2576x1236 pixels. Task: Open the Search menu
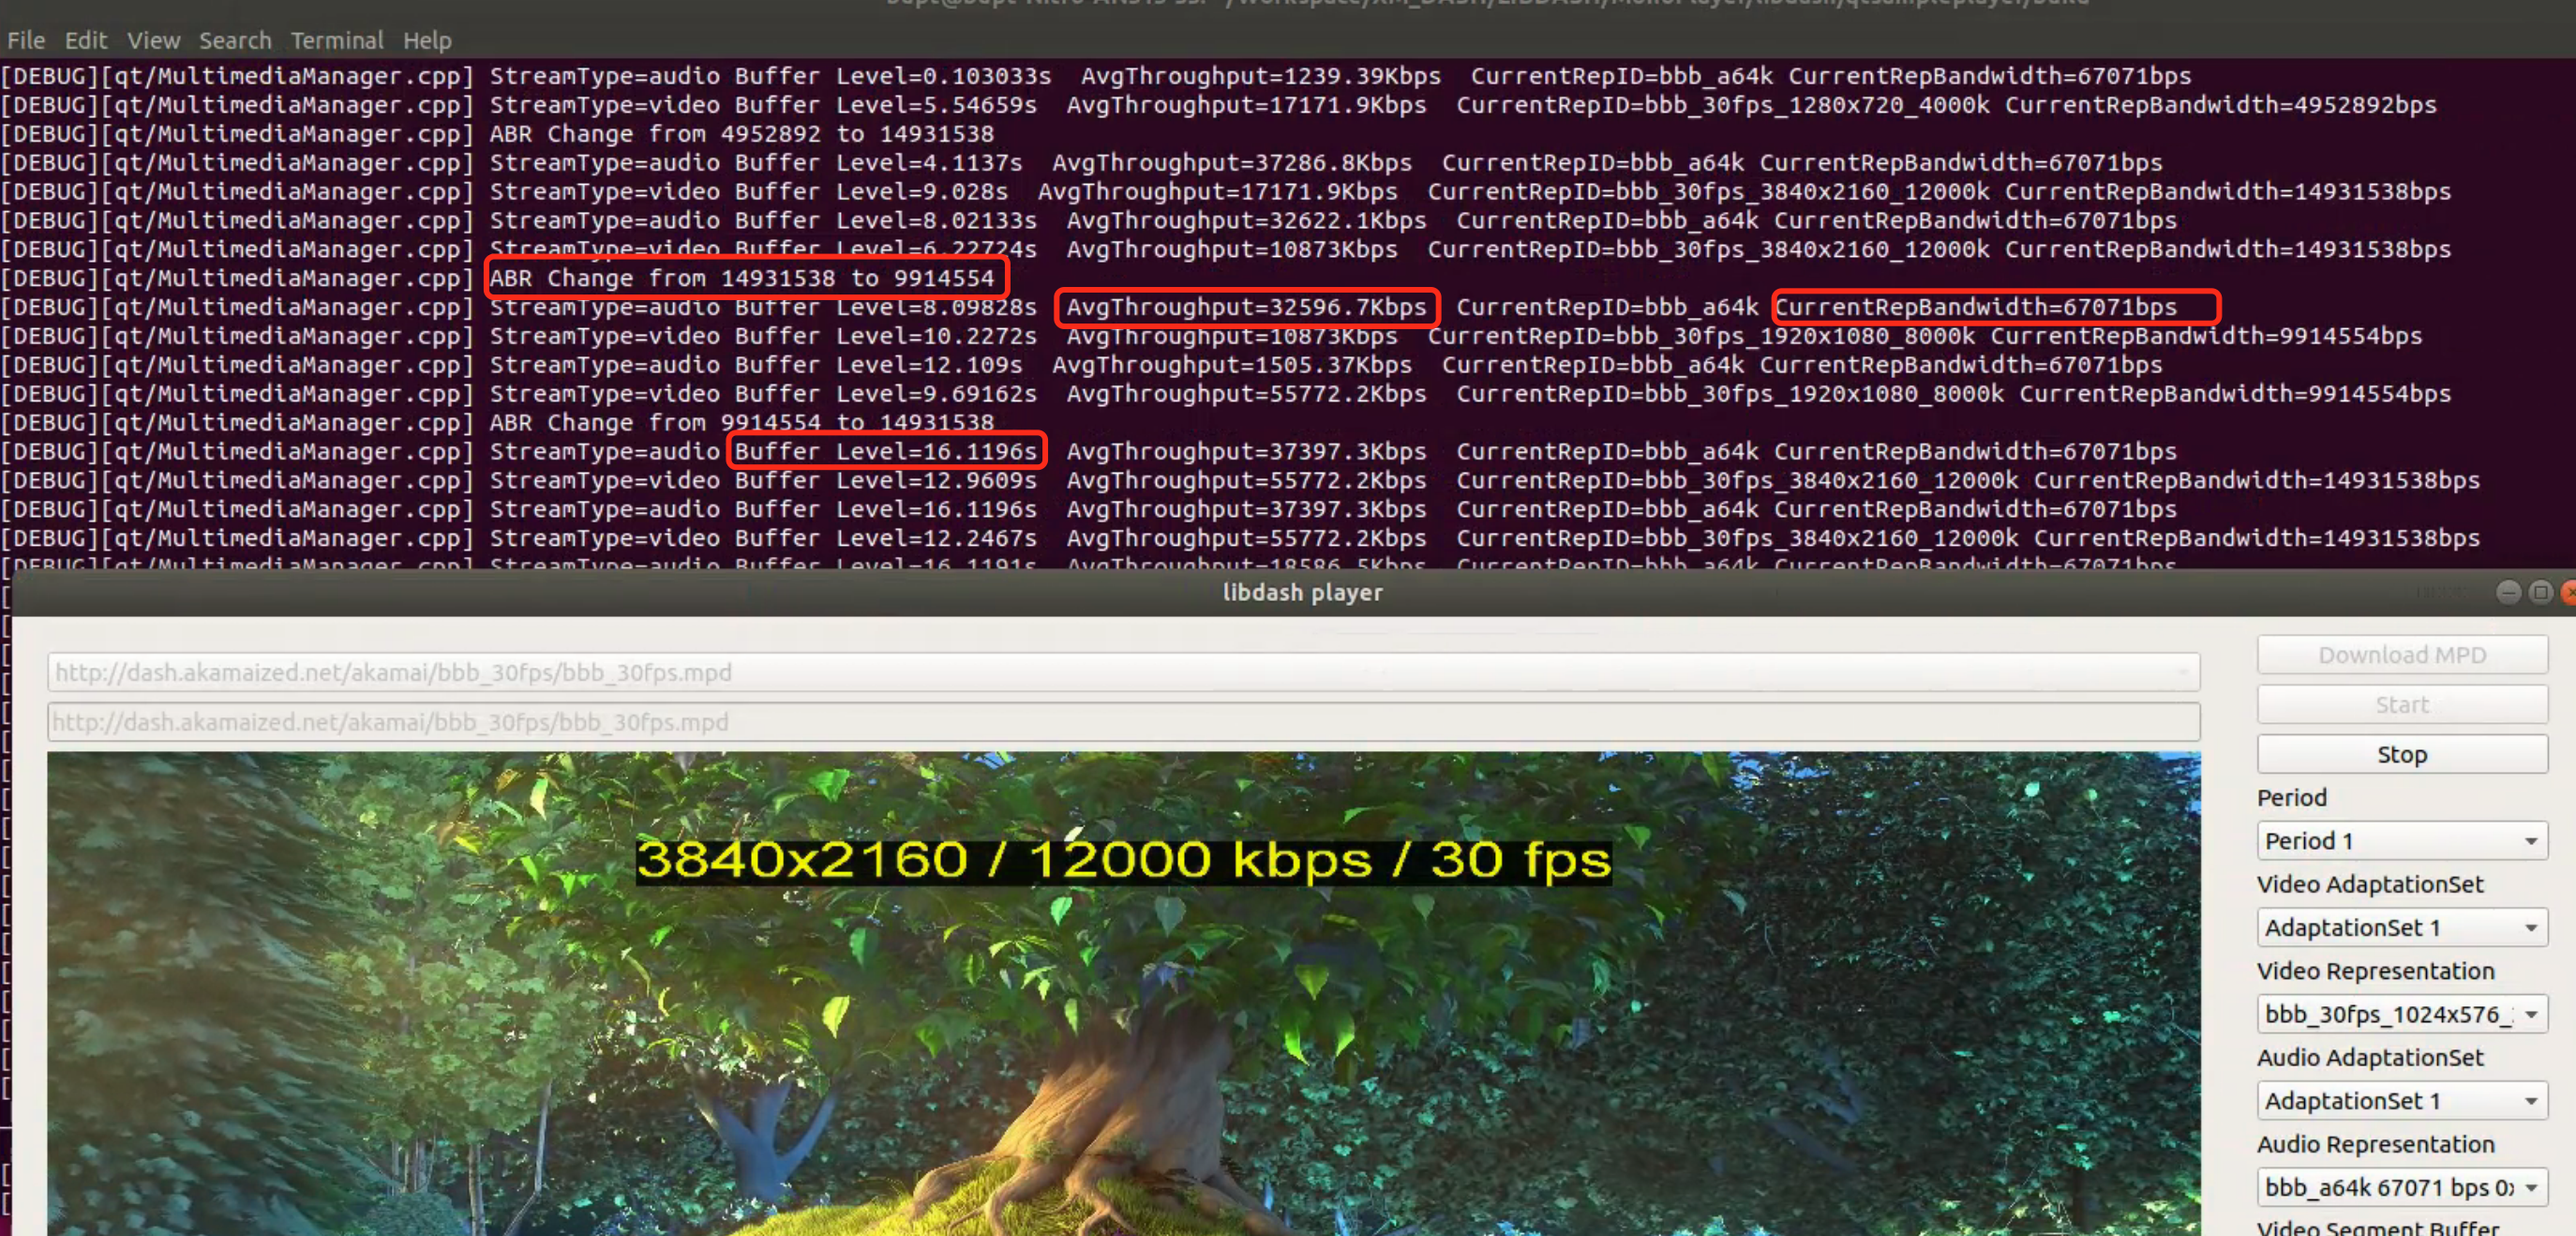pos(235,40)
